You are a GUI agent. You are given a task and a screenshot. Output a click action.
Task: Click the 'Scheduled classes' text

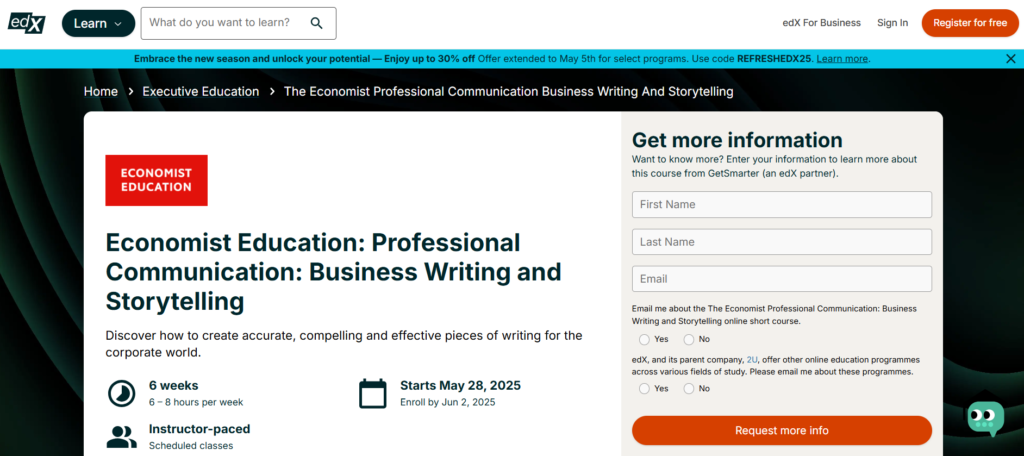191,446
